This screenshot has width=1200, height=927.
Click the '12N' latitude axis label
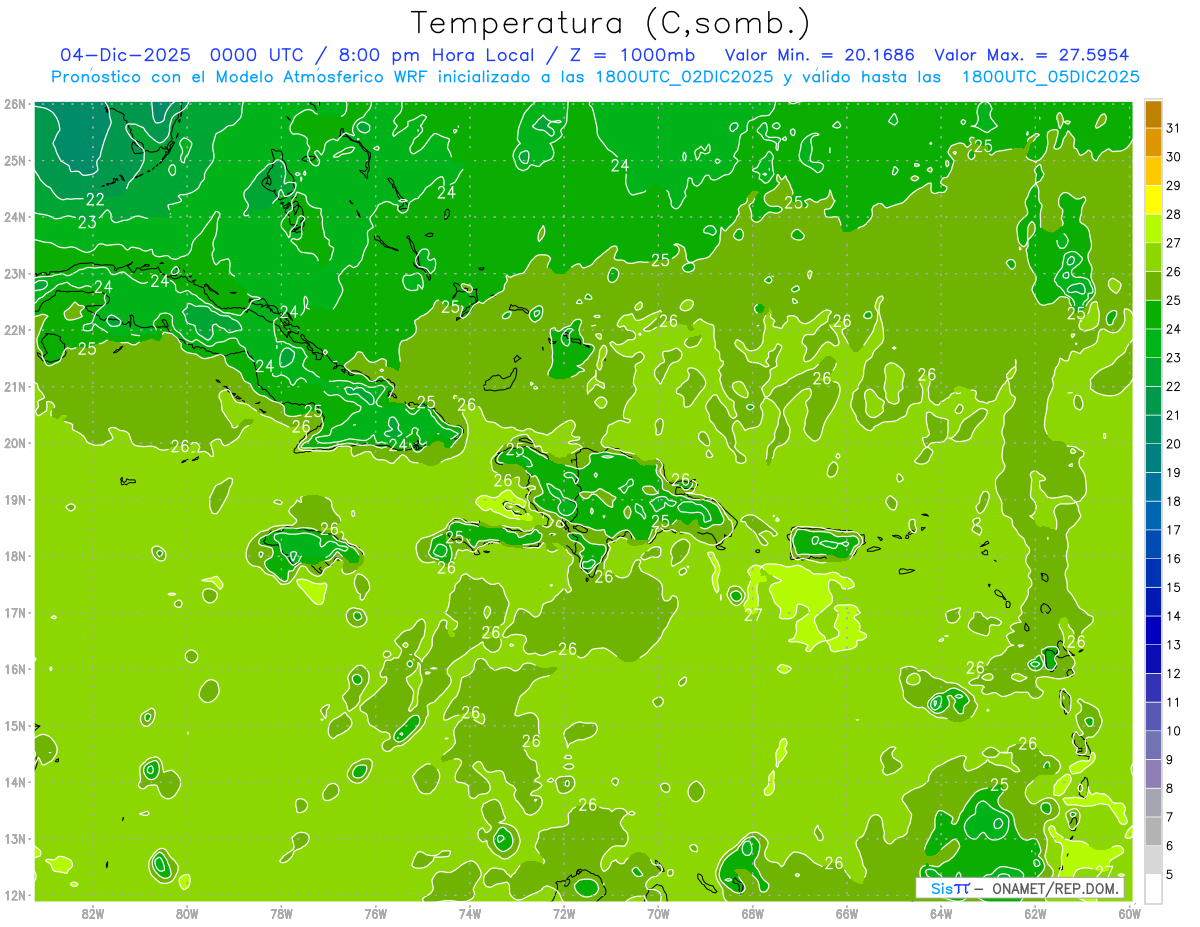point(14,895)
